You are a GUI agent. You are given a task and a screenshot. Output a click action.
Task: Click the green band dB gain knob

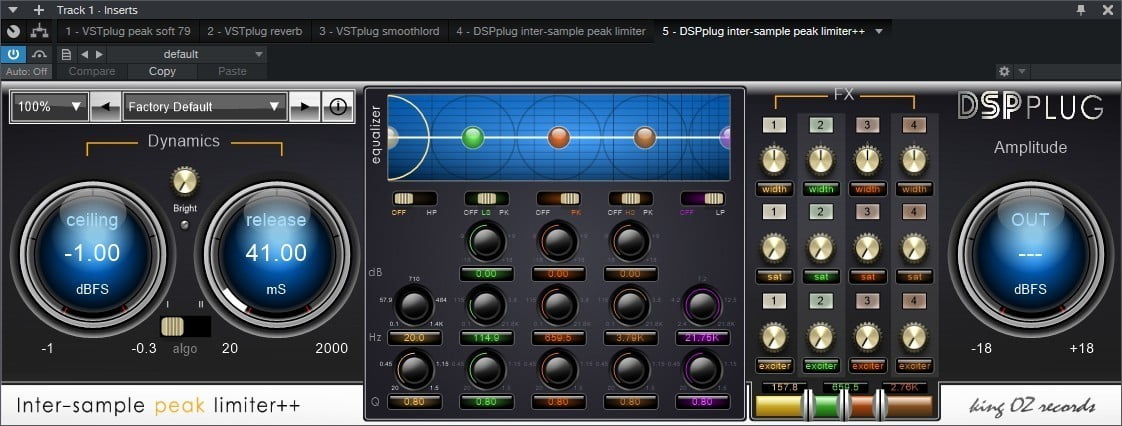coord(487,241)
